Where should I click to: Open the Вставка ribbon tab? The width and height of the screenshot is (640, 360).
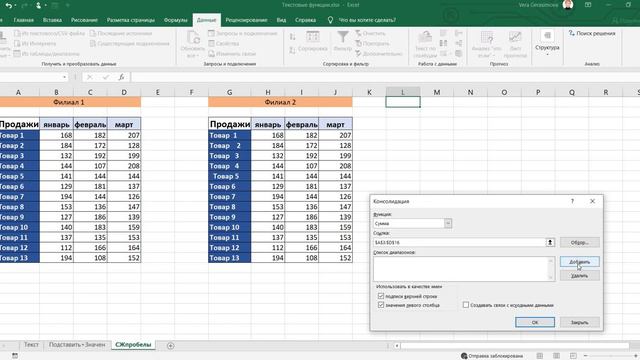tap(52, 20)
